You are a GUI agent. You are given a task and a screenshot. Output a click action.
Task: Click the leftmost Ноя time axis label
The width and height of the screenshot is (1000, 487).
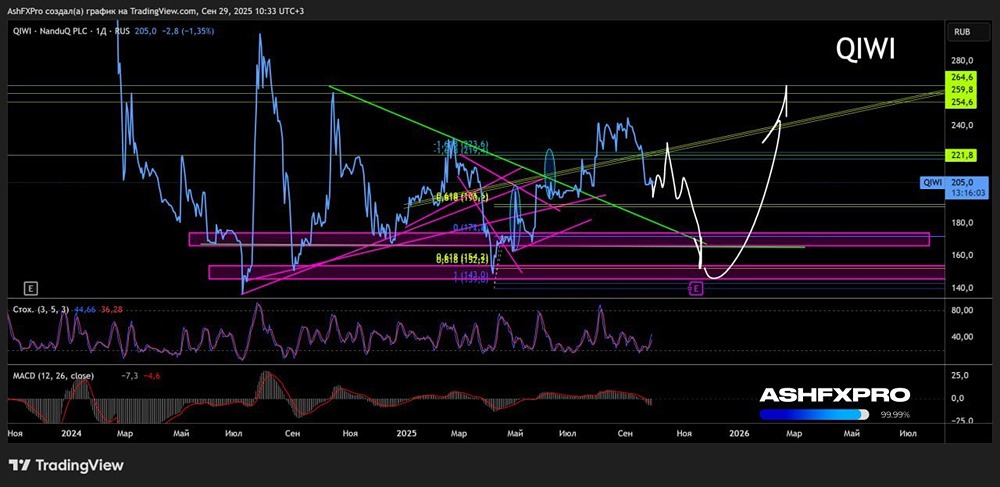[15, 433]
